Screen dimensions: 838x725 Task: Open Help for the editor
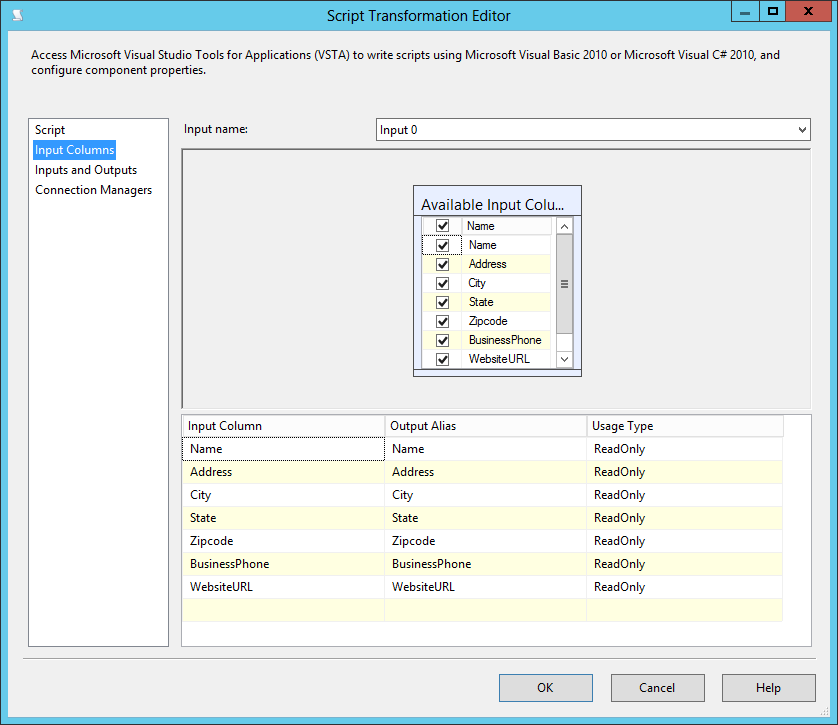[768, 687]
